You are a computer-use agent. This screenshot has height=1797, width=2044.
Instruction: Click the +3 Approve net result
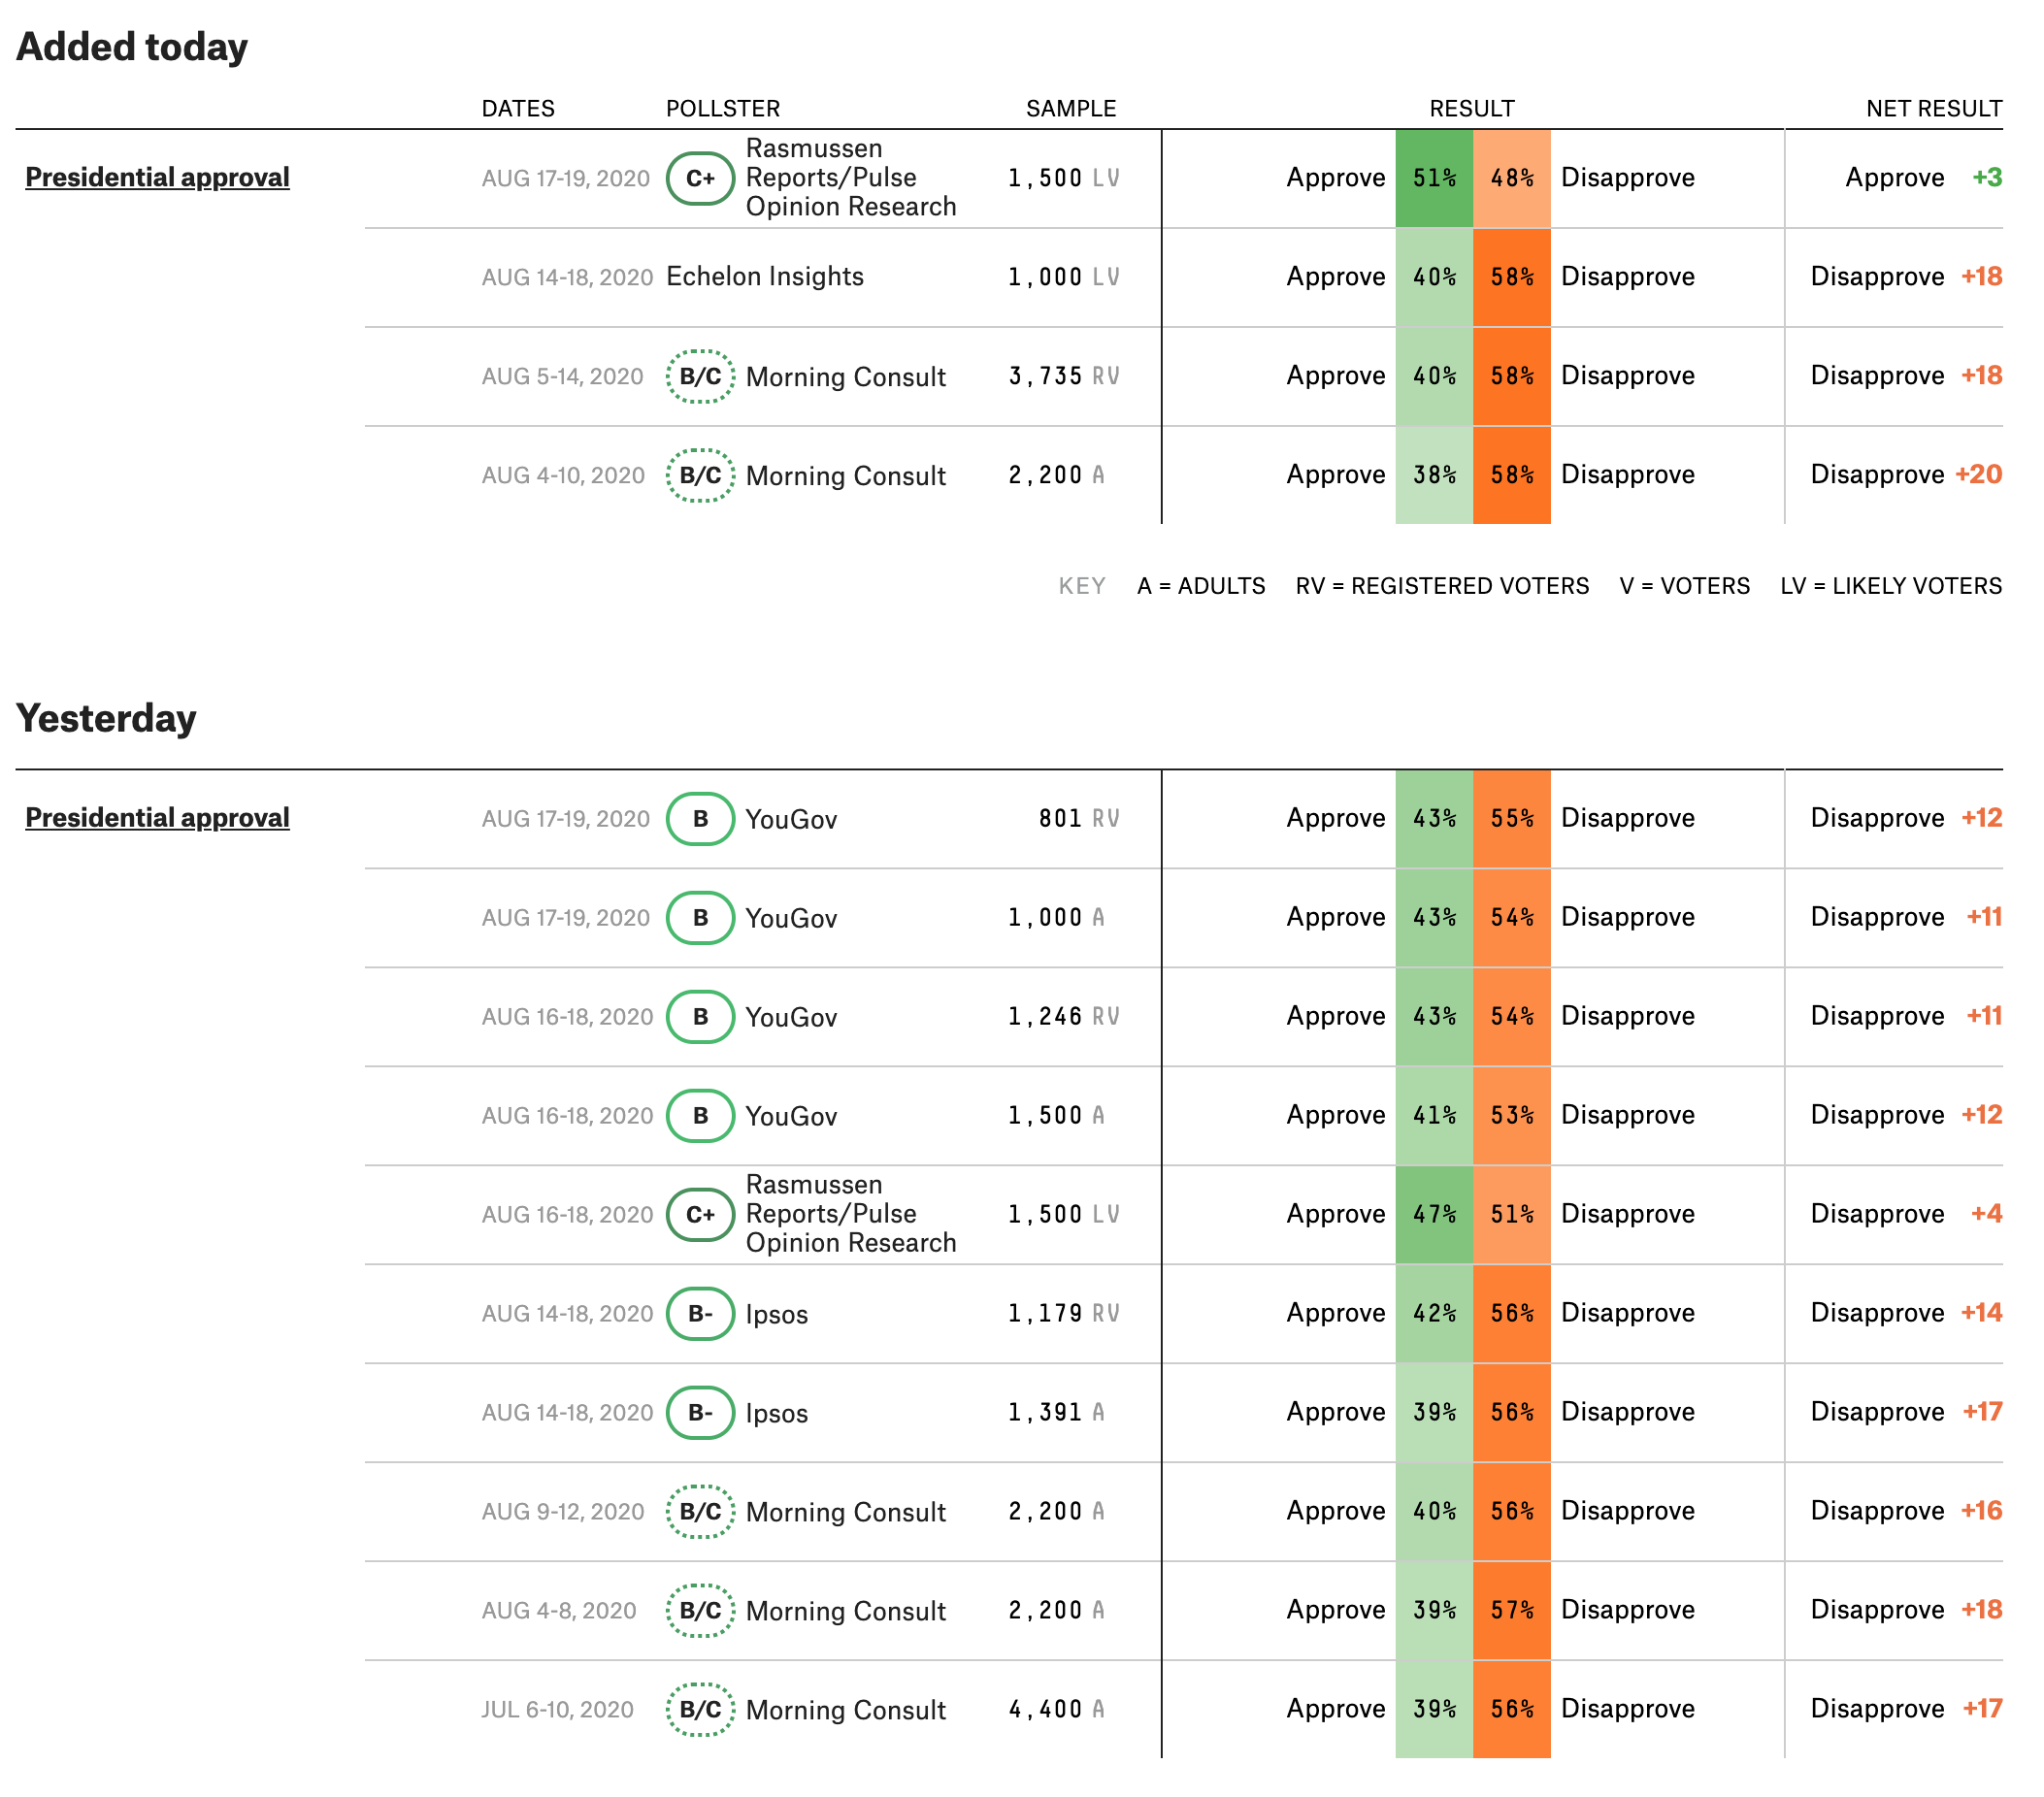(x=1987, y=177)
